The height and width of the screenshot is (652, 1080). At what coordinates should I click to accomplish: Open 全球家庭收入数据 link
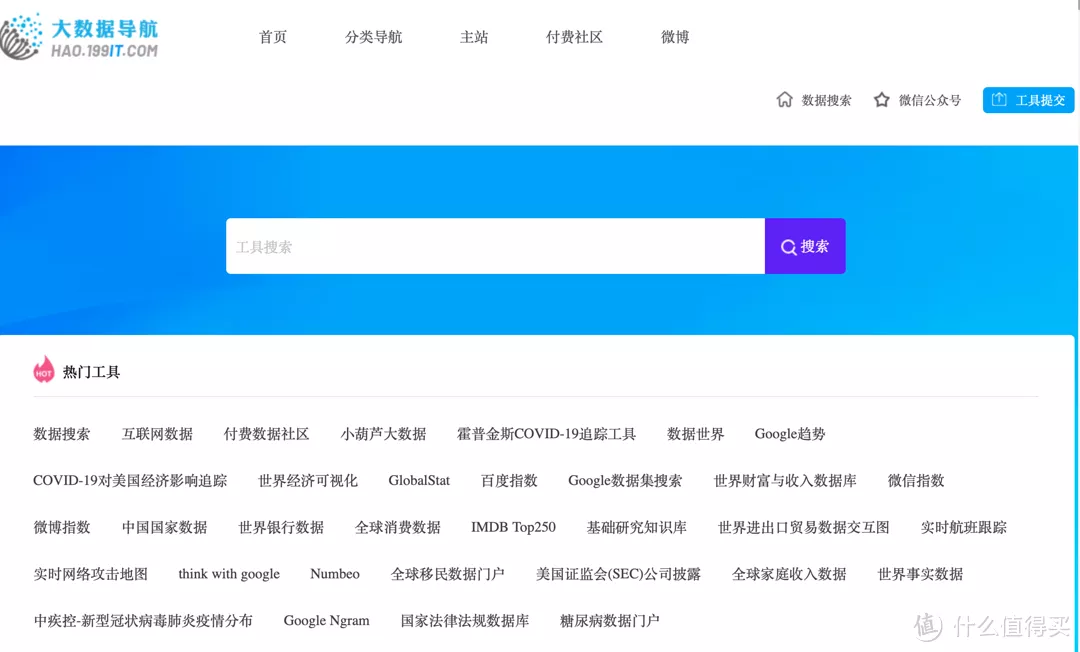[789, 574]
